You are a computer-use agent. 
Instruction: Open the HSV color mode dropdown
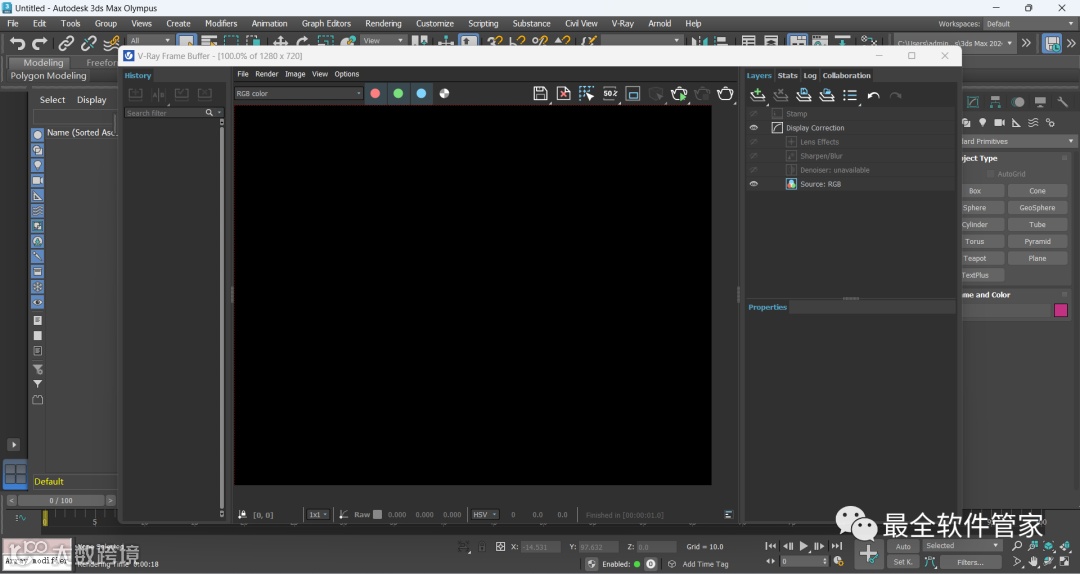click(485, 515)
